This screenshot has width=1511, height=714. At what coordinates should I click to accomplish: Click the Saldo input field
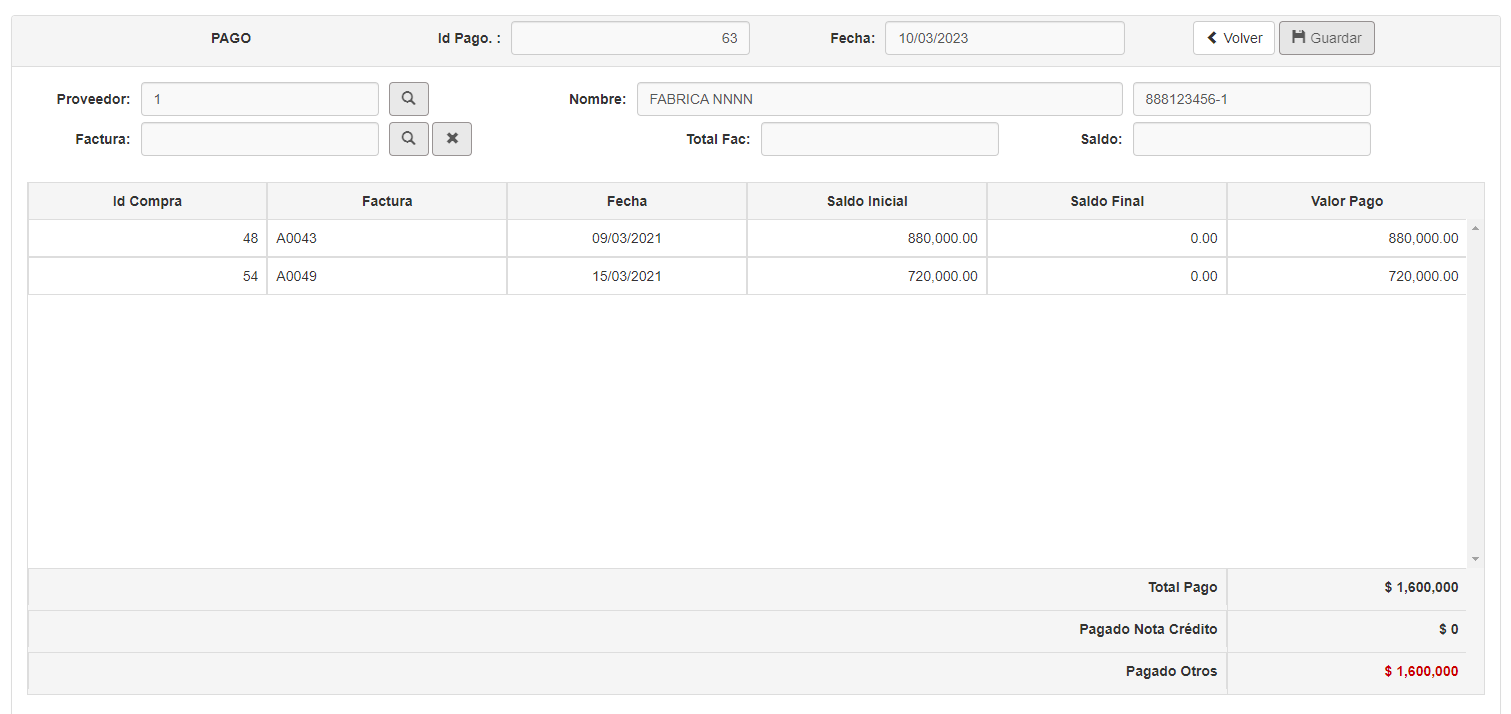tap(1251, 139)
